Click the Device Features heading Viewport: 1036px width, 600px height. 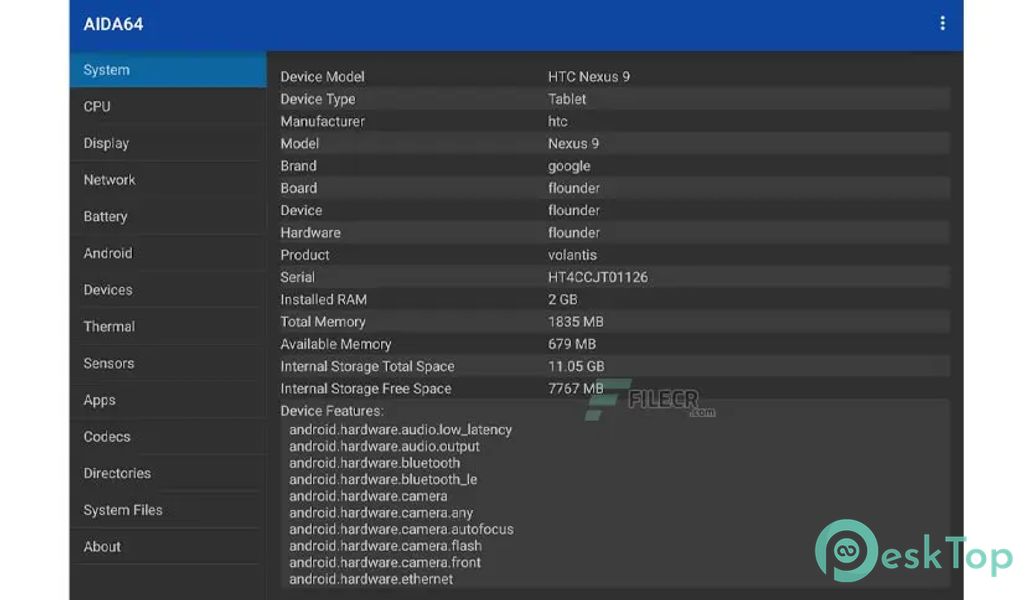332,411
